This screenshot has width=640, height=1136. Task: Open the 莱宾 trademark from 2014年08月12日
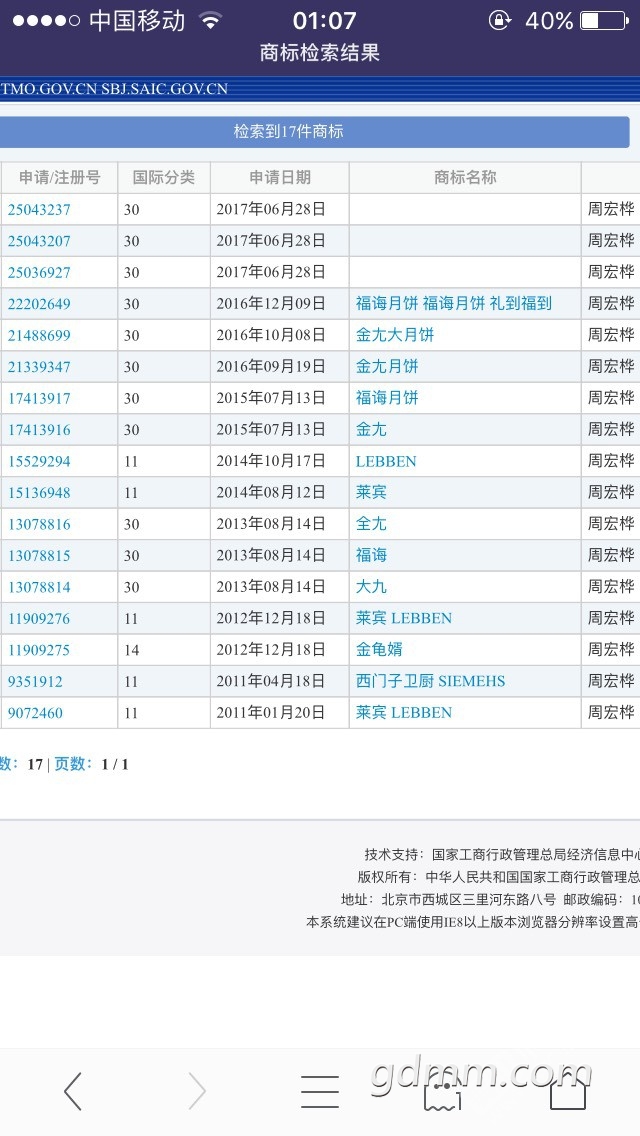point(371,493)
